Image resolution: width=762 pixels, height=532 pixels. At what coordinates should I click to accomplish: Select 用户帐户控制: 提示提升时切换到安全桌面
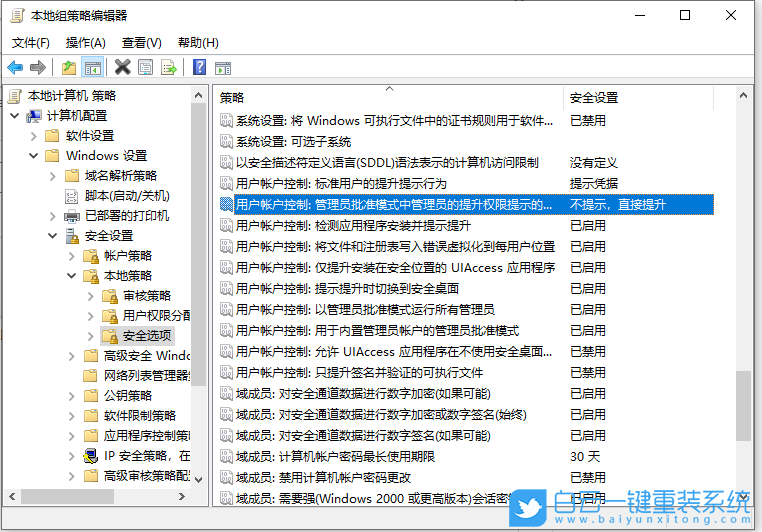click(347, 289)
